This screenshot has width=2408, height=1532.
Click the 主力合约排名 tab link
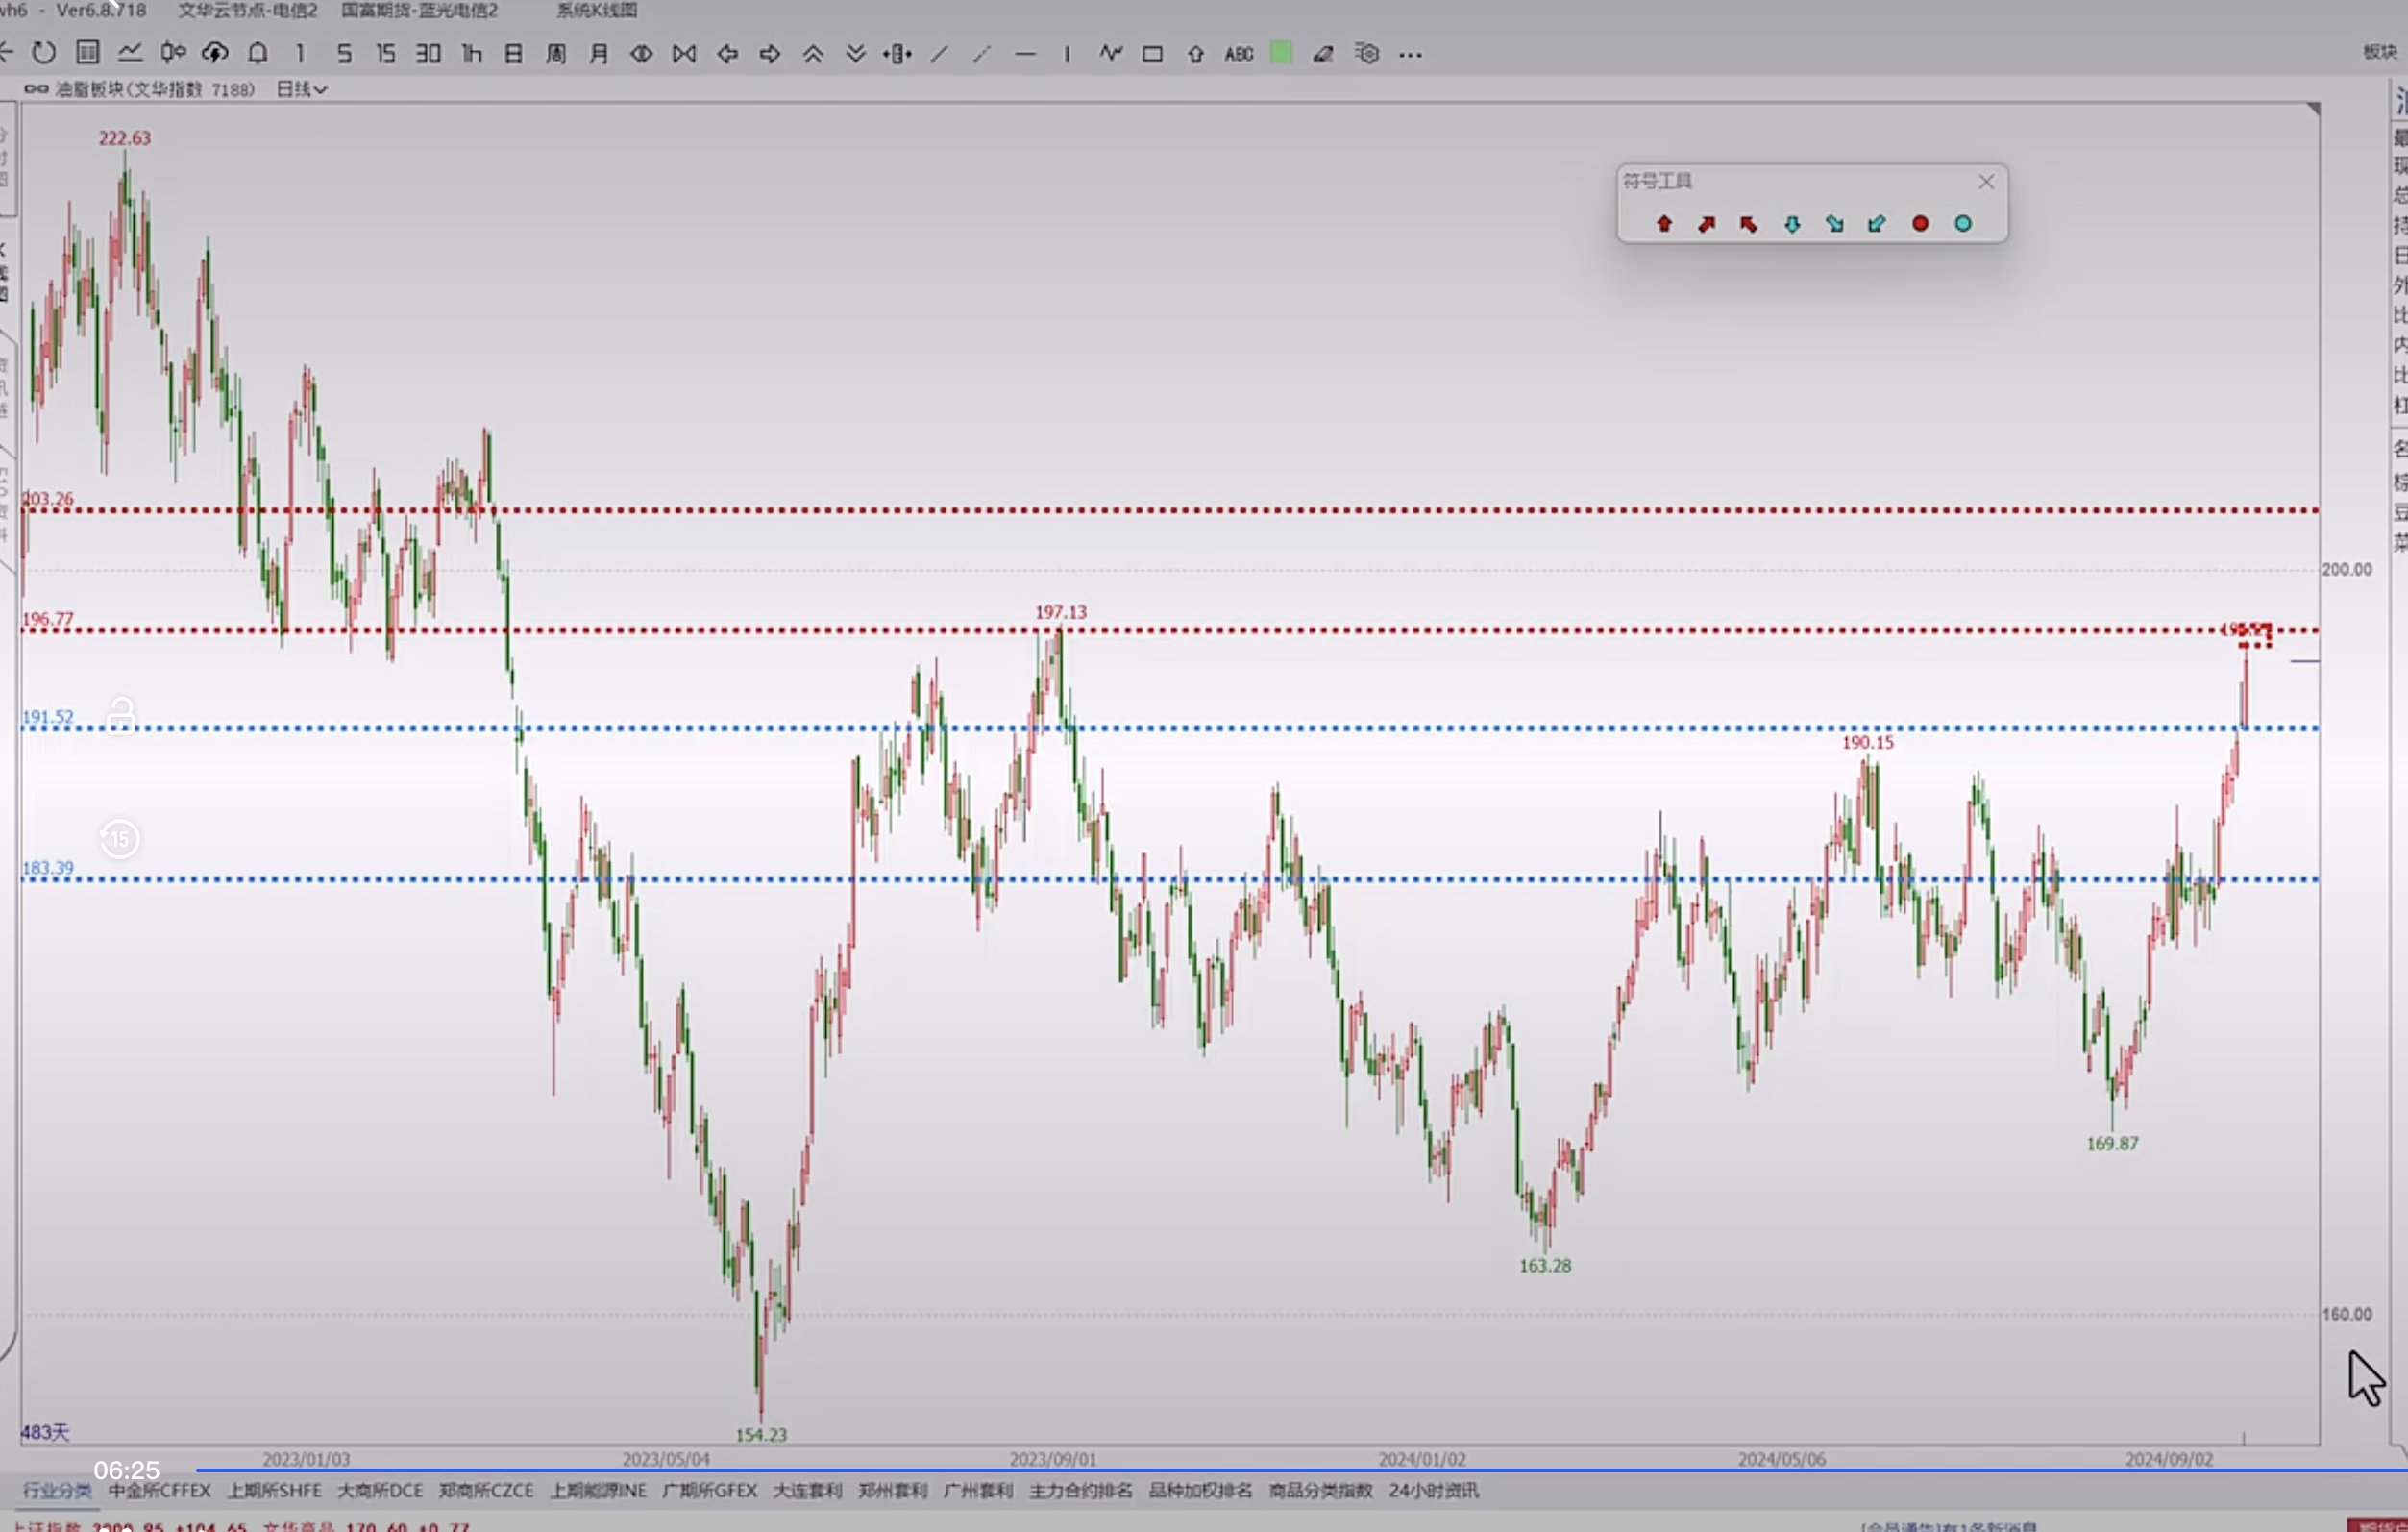[1080, 1490]
